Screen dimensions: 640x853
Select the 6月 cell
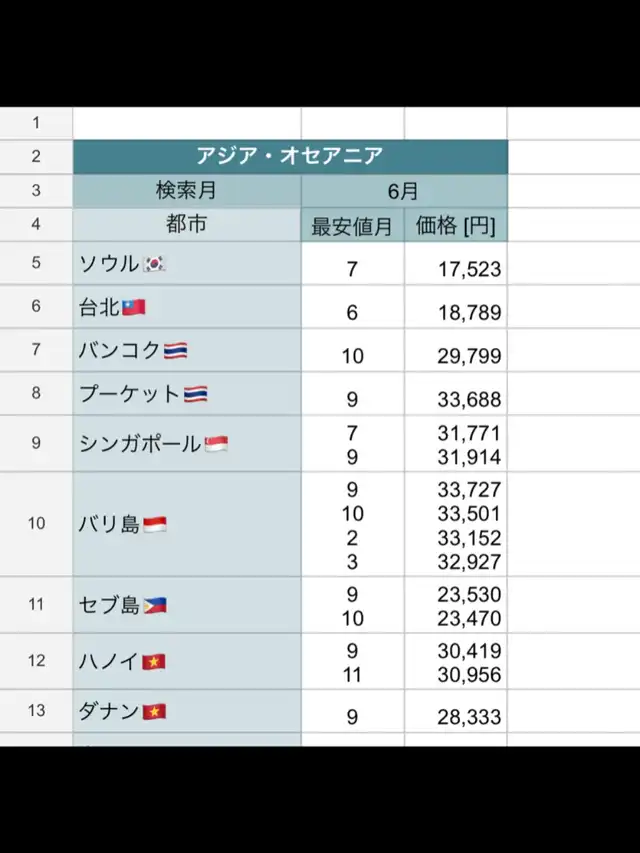coord(404,191)
